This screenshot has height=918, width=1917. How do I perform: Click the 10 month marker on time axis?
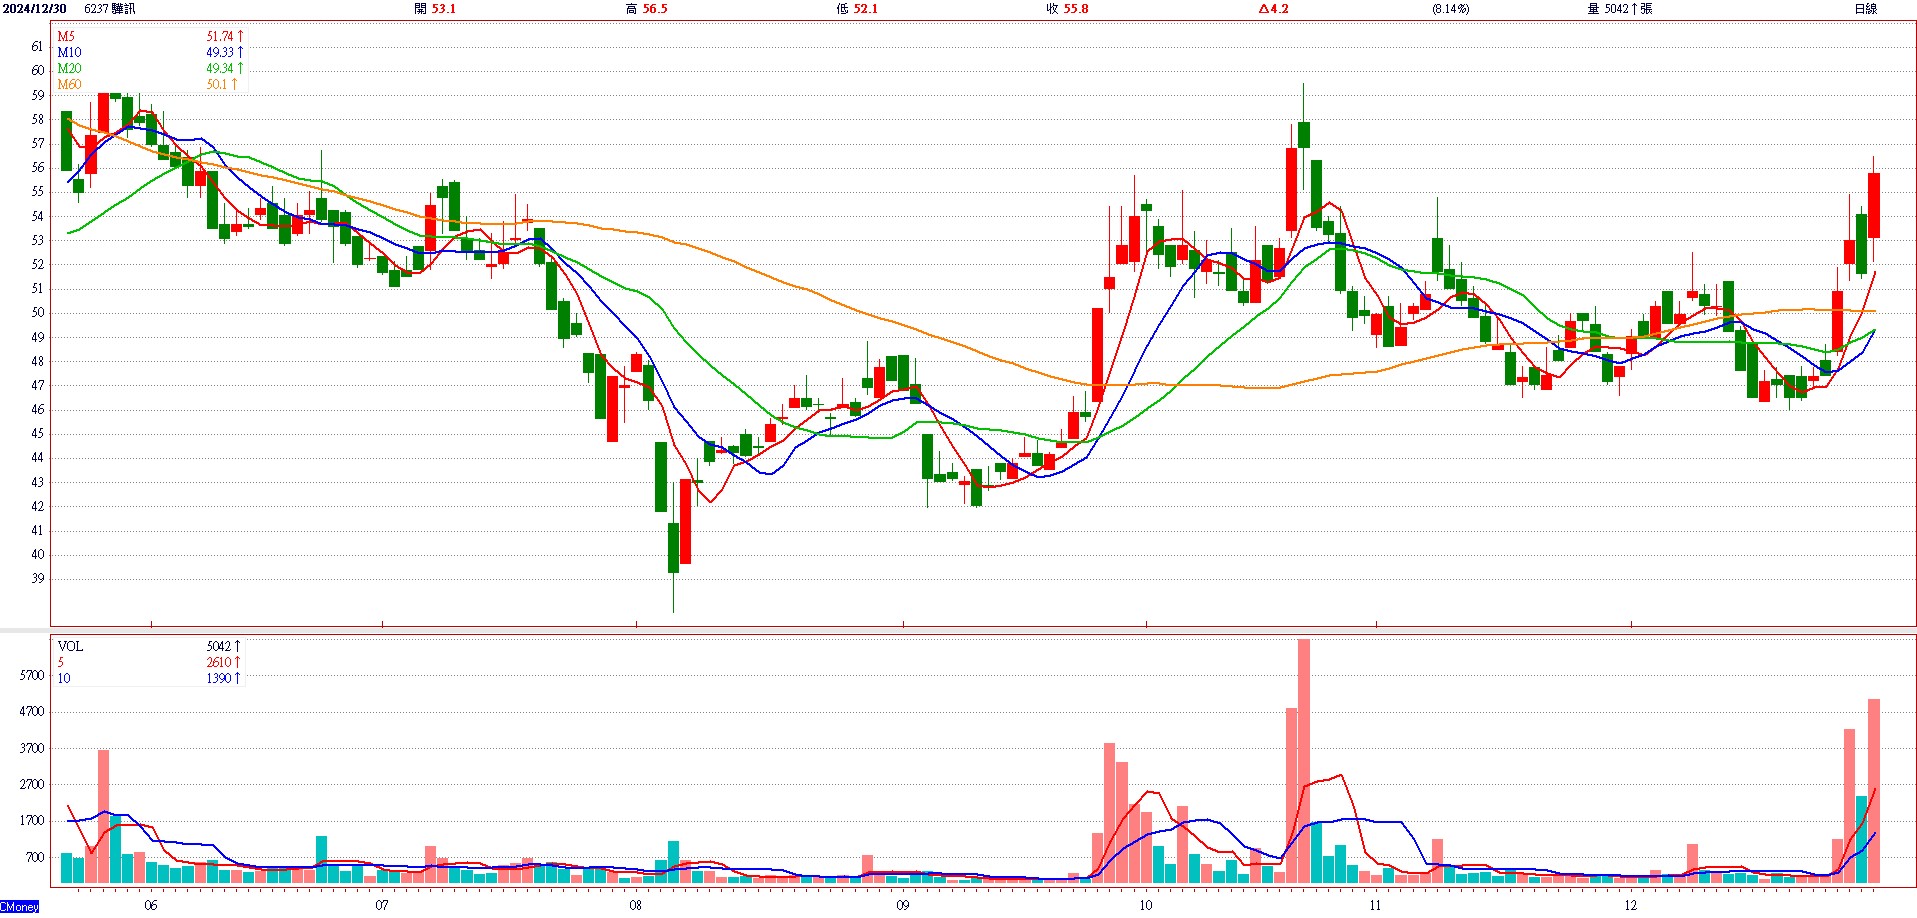pyautogui.click(x=1145, y=905)
